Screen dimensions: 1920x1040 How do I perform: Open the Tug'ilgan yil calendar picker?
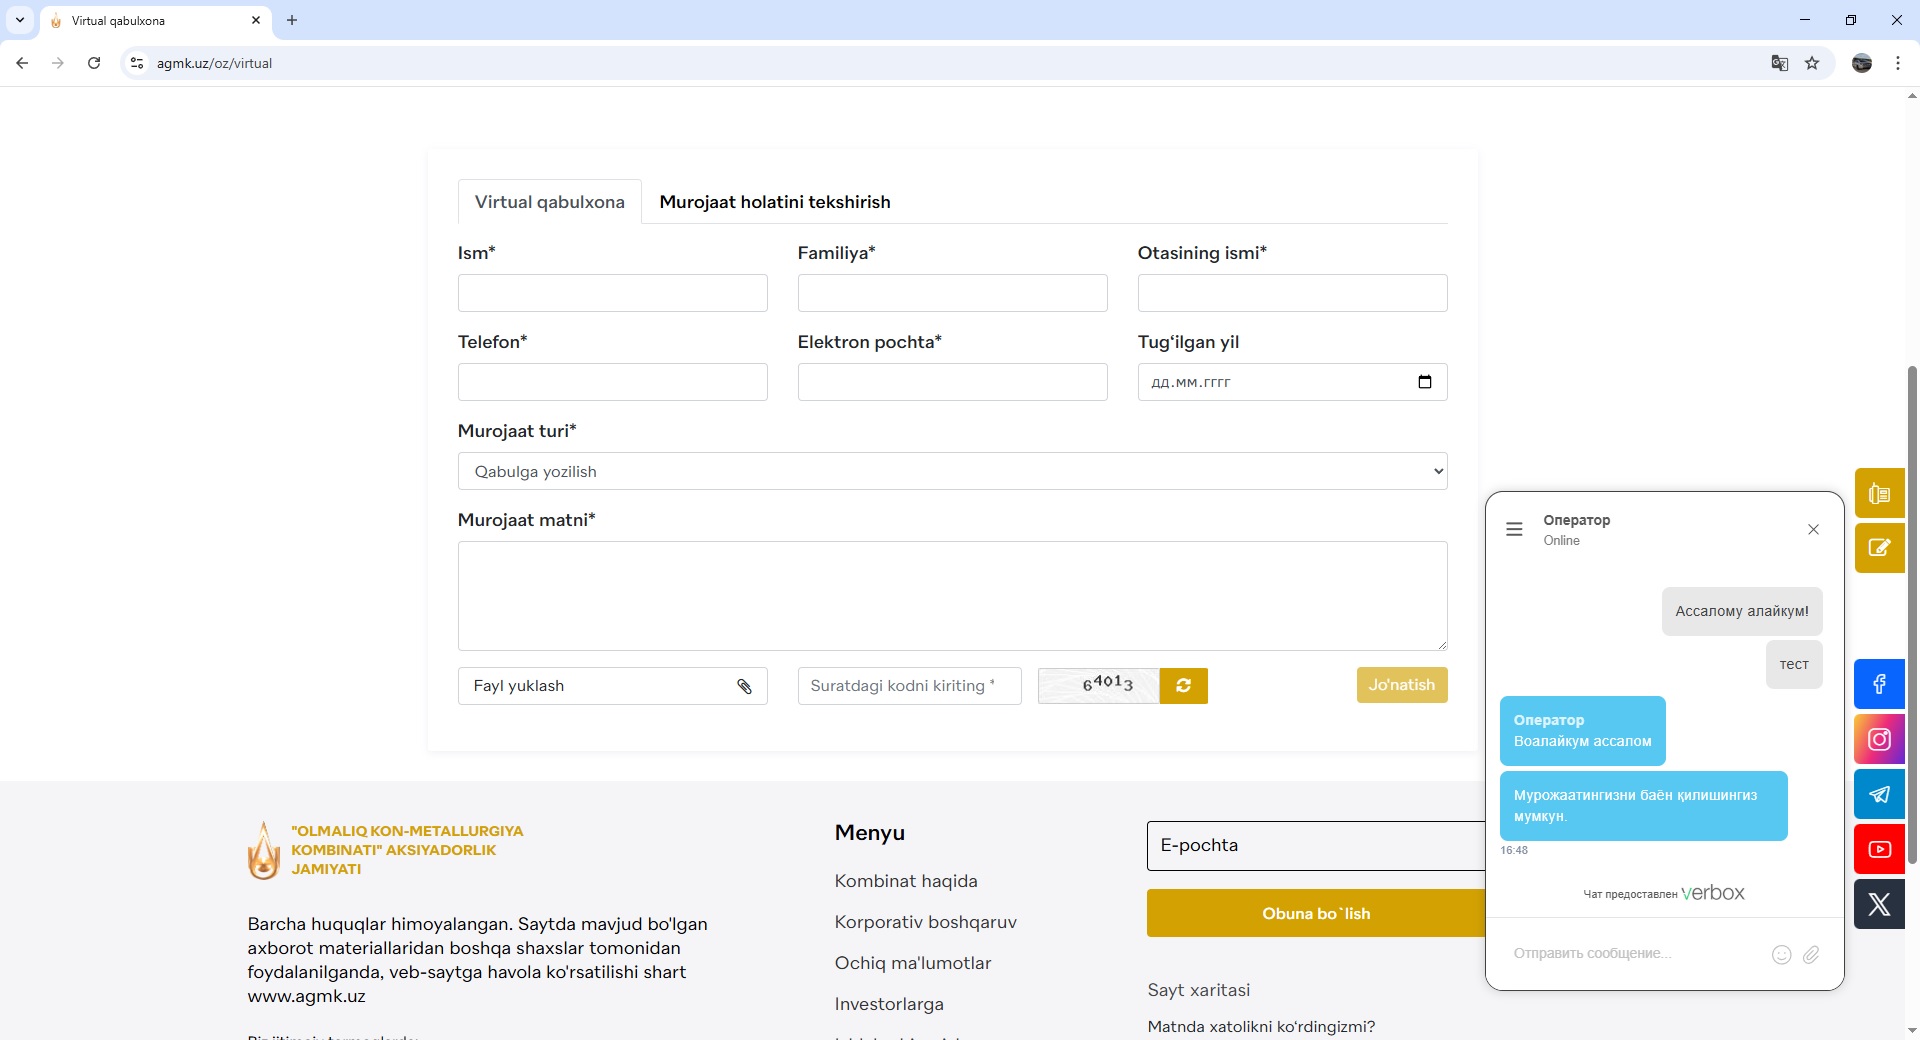(1424, 382)
